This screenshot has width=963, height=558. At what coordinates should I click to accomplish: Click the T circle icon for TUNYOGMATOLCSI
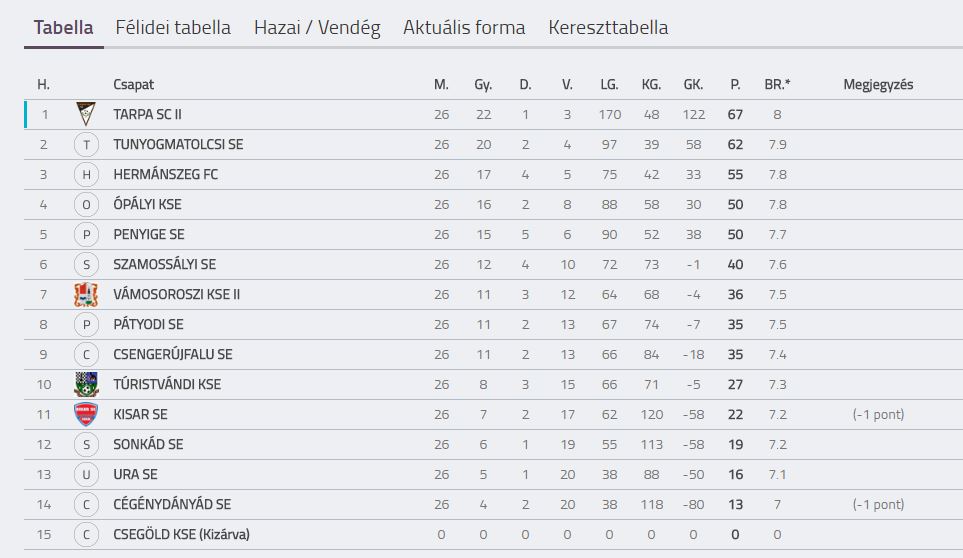point(86,145)
